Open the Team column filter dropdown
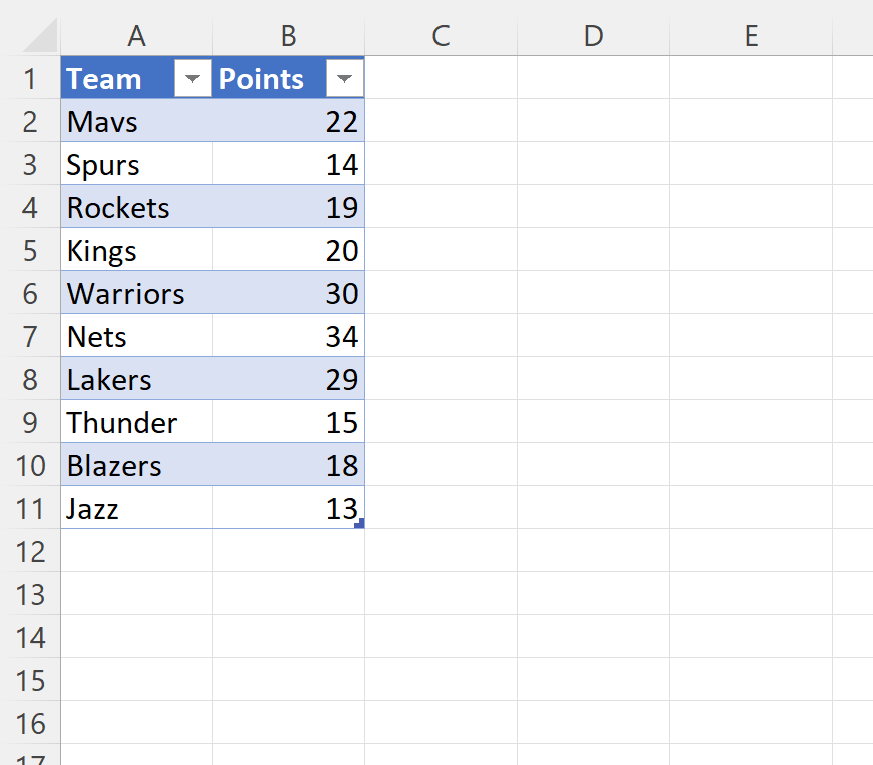Image resolution: width=873 pixels, height=765 pixels. coord(191,77)
